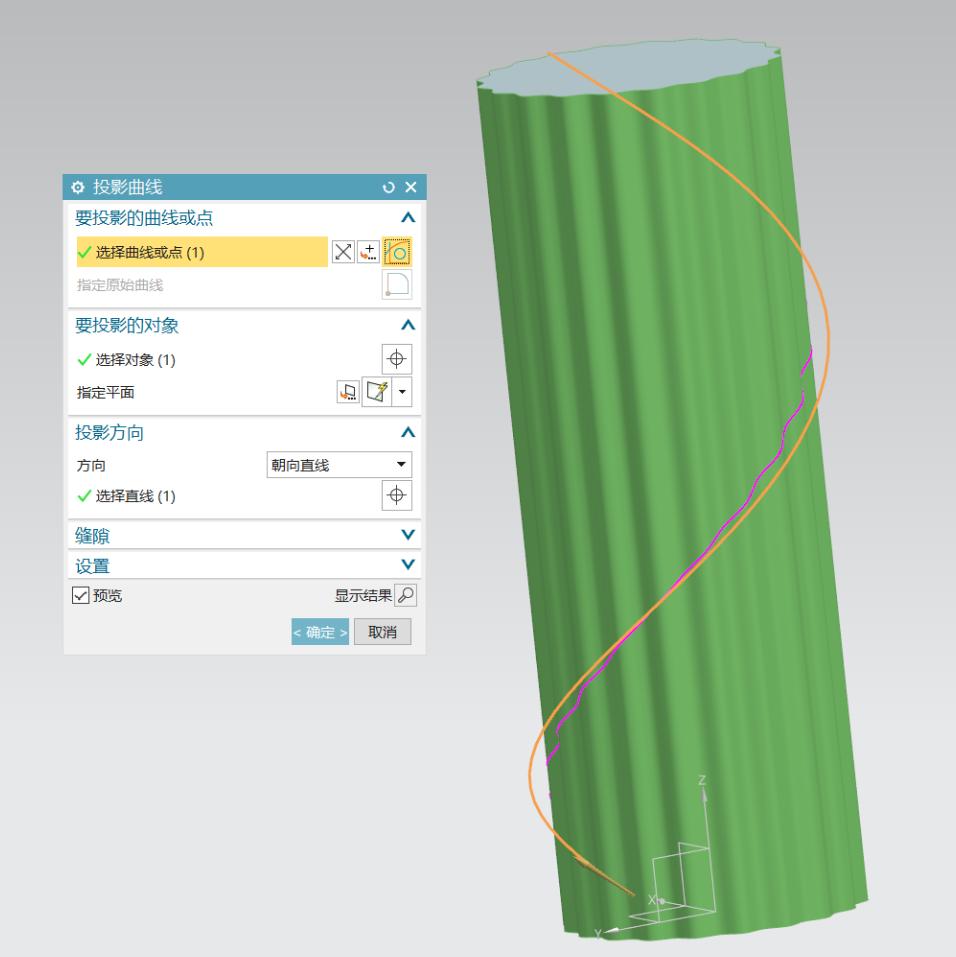The image size is (956, 957).
Task: Collapse the 要投影的曲线或点 section
Action: click(408, 216)
